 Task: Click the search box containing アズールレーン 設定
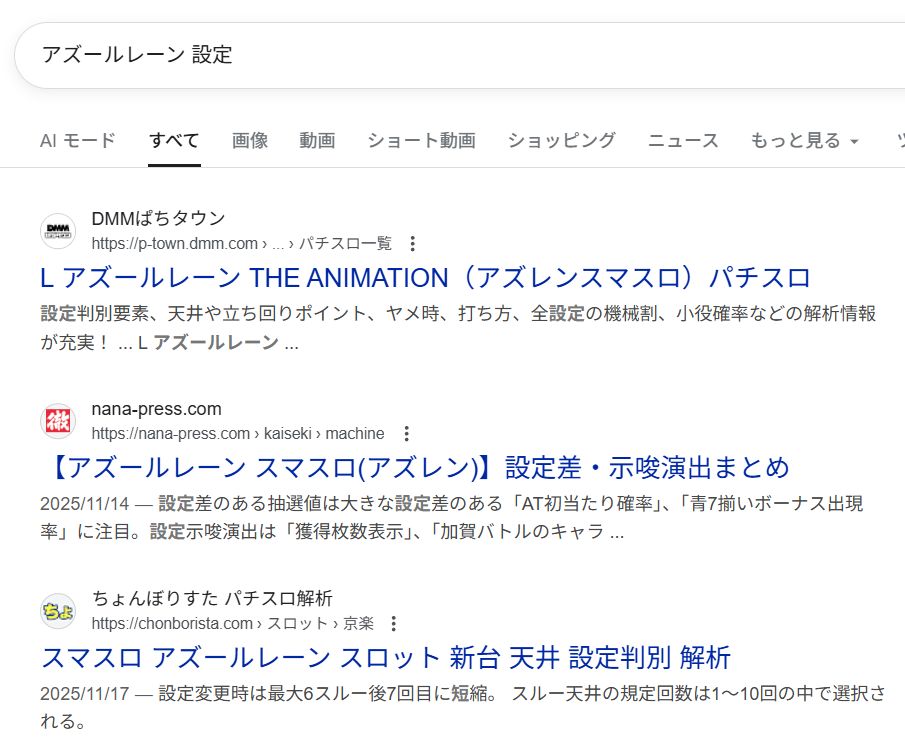point(450,55)
